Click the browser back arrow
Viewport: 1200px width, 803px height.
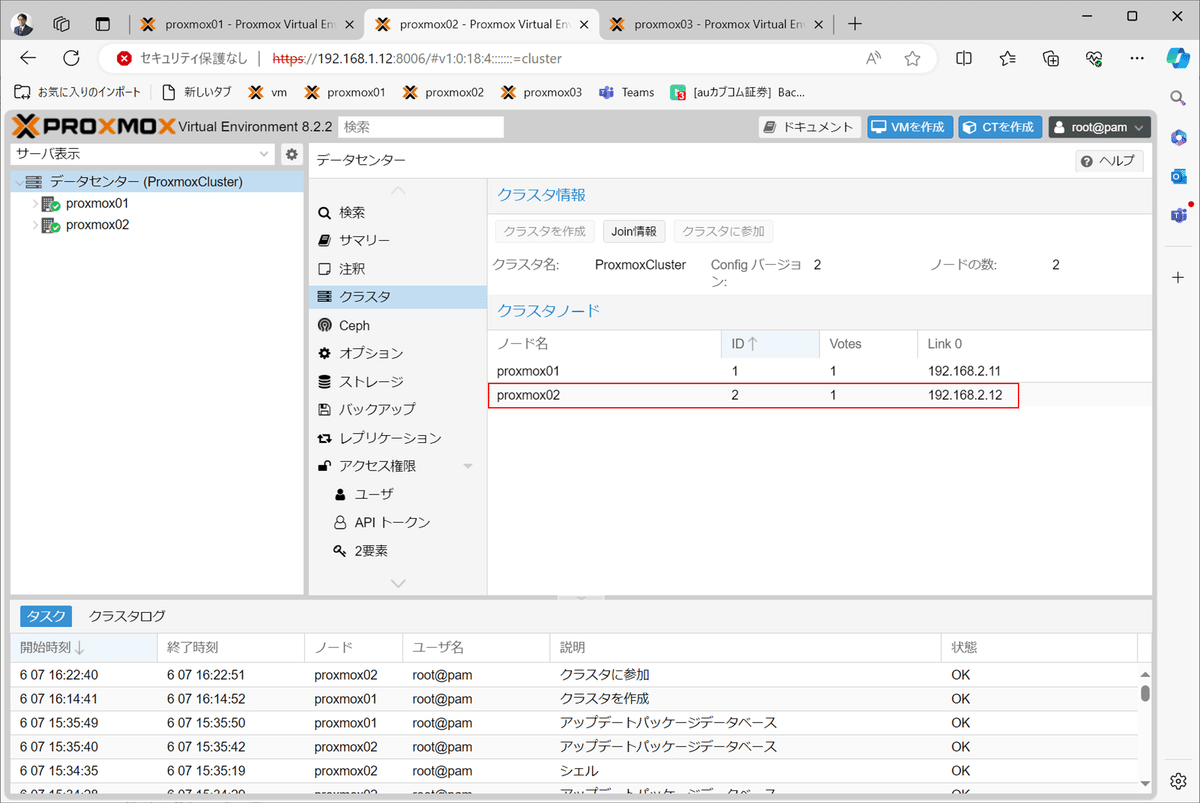point(28,59)
